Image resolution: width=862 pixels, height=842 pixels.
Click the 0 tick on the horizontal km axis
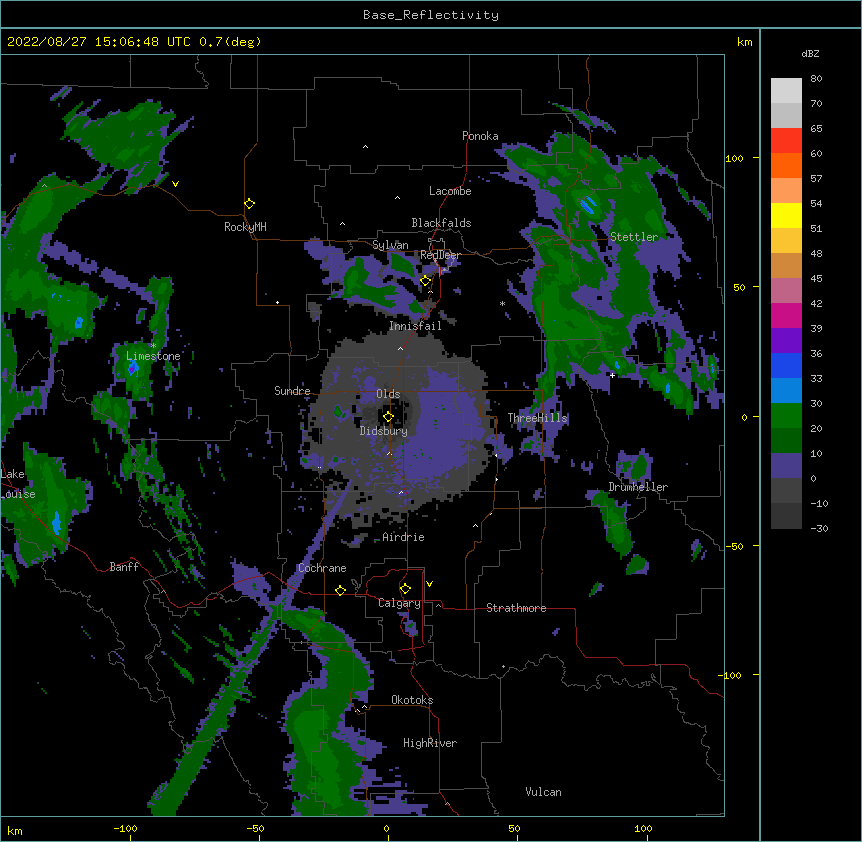coord(386,828)
